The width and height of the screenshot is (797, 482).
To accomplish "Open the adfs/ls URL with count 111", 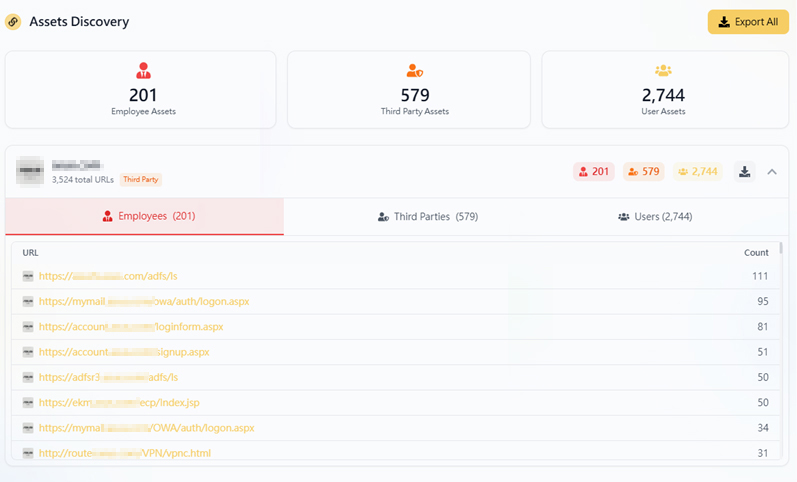I will [108, 276].
